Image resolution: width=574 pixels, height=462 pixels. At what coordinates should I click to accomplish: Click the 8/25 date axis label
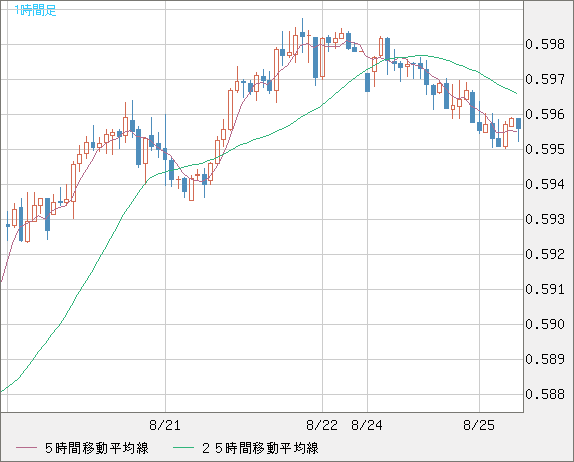click(479, 425)
